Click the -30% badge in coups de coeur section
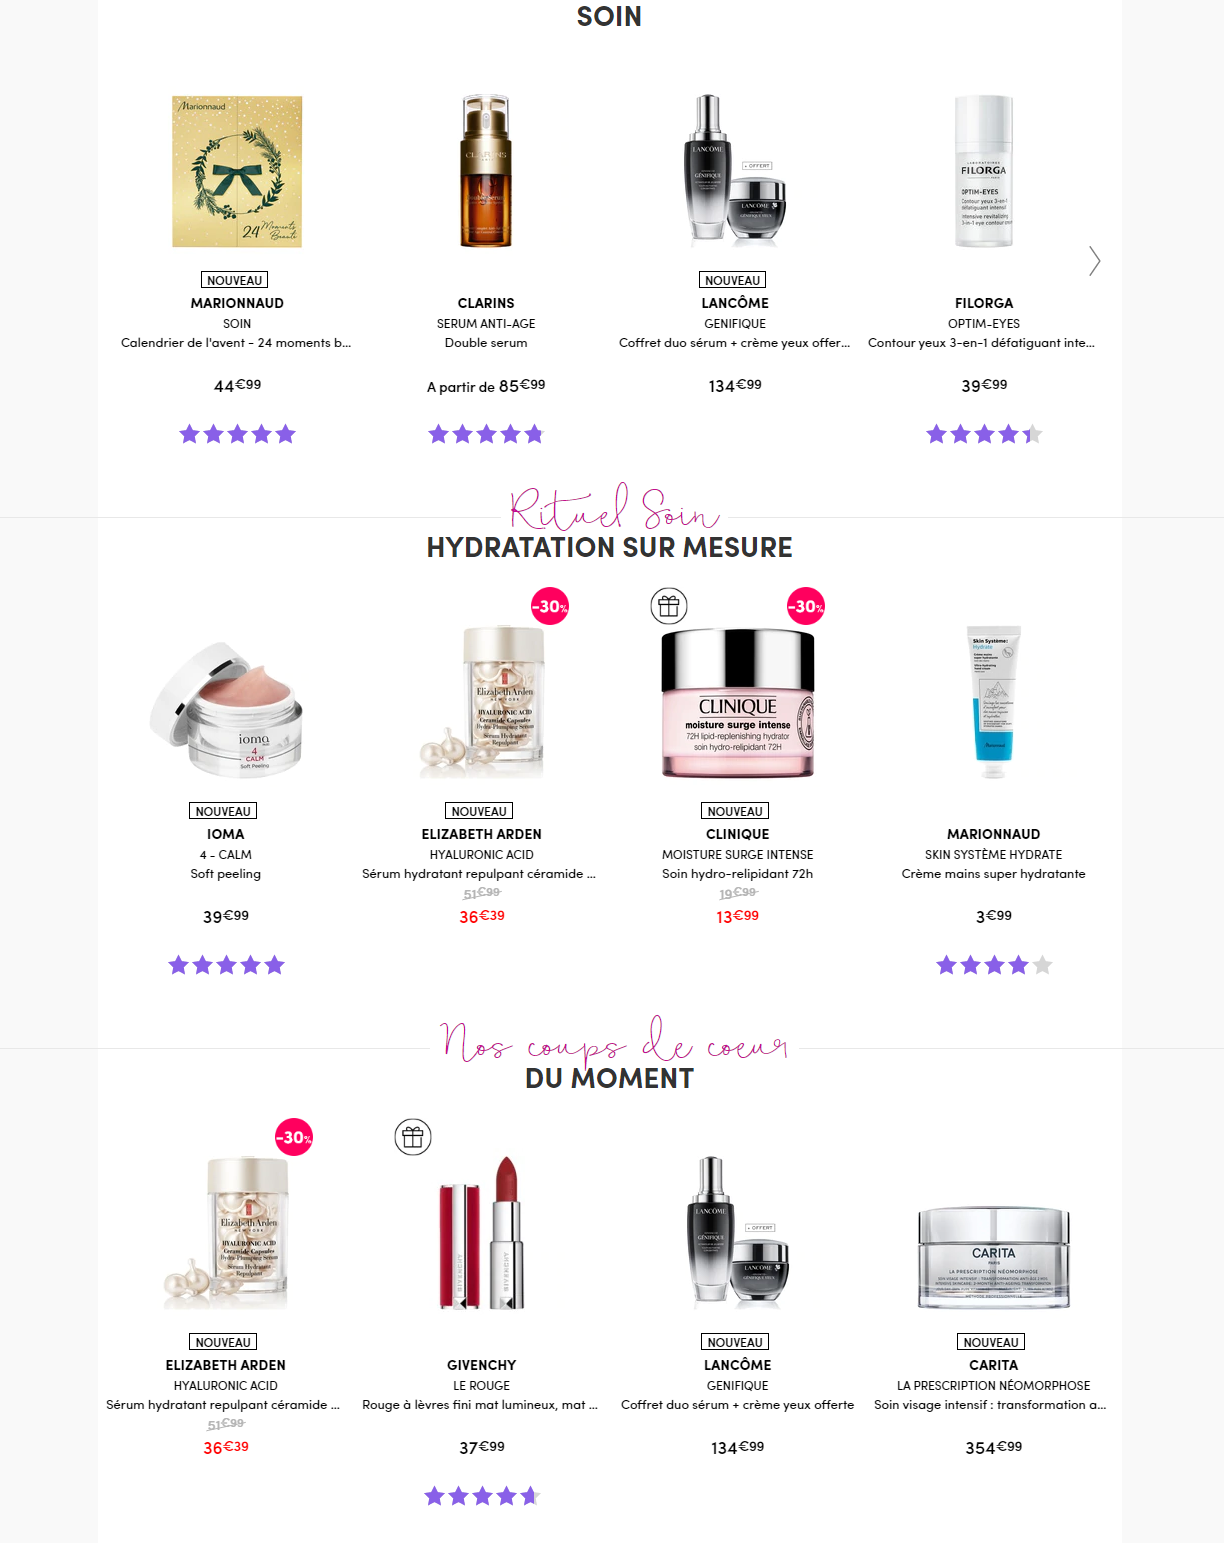Screen dimensions: 1224x1543 294,1137
